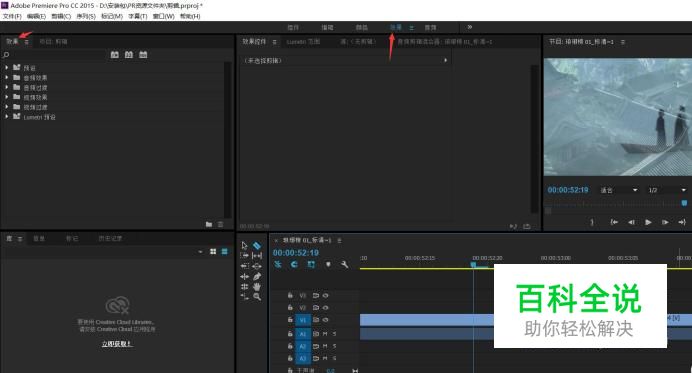Click the timeline timecode 00:00:52:19

point(296,253)
